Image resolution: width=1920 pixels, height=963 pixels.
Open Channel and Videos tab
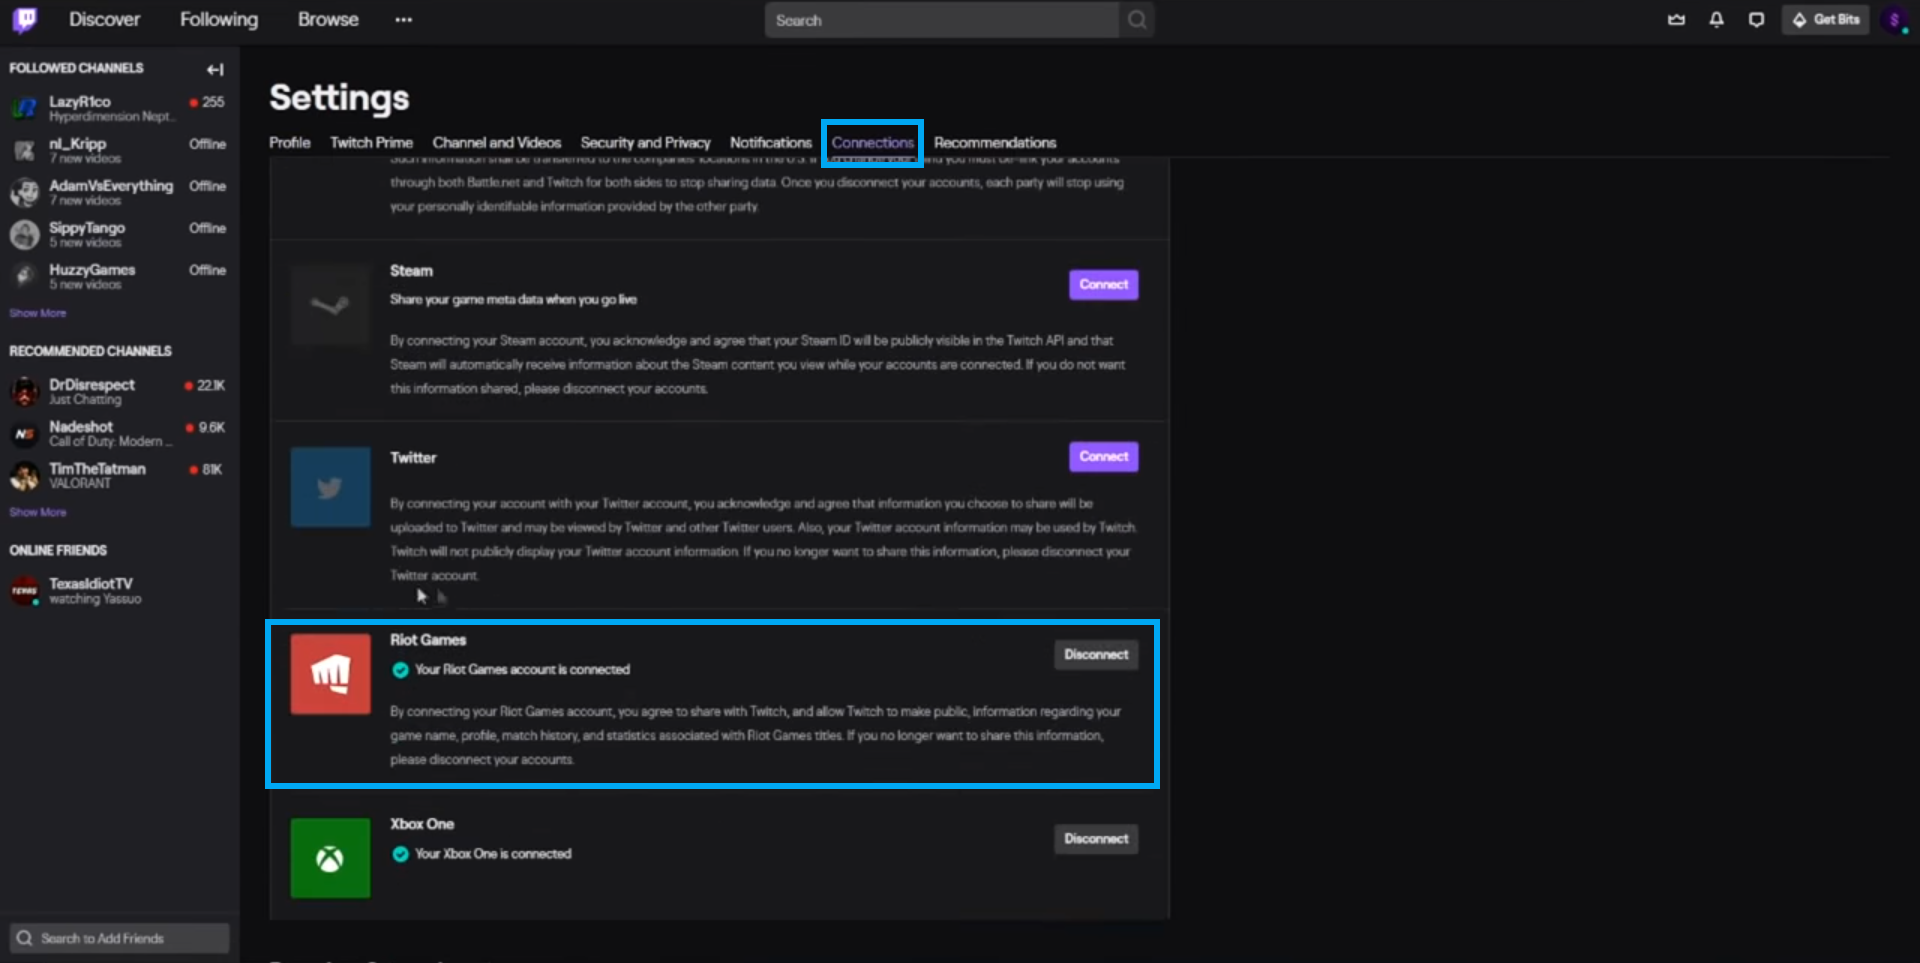(497, 143)
